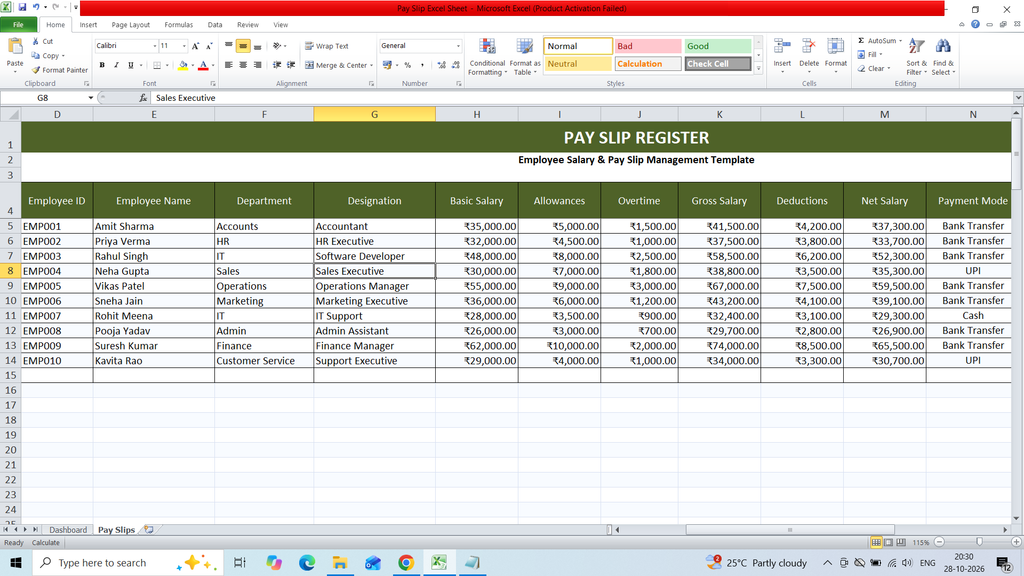1024x576 pixels.
Task: Toggle align text left
Action: [229, 65]
